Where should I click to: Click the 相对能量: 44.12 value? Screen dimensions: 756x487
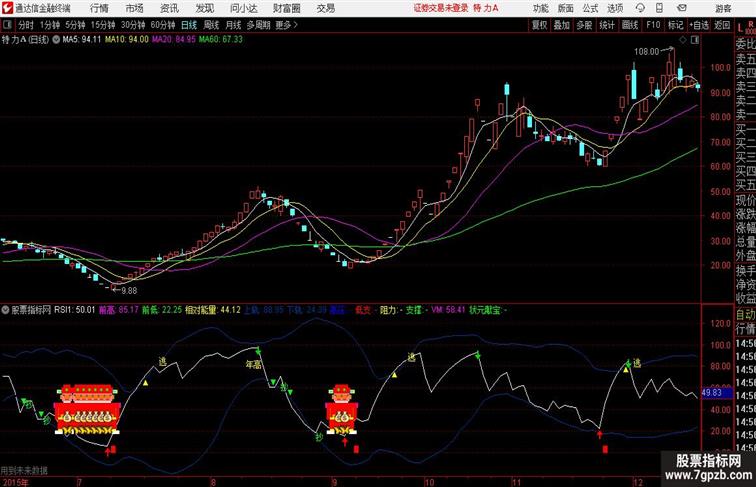click(x=213, y=310)
